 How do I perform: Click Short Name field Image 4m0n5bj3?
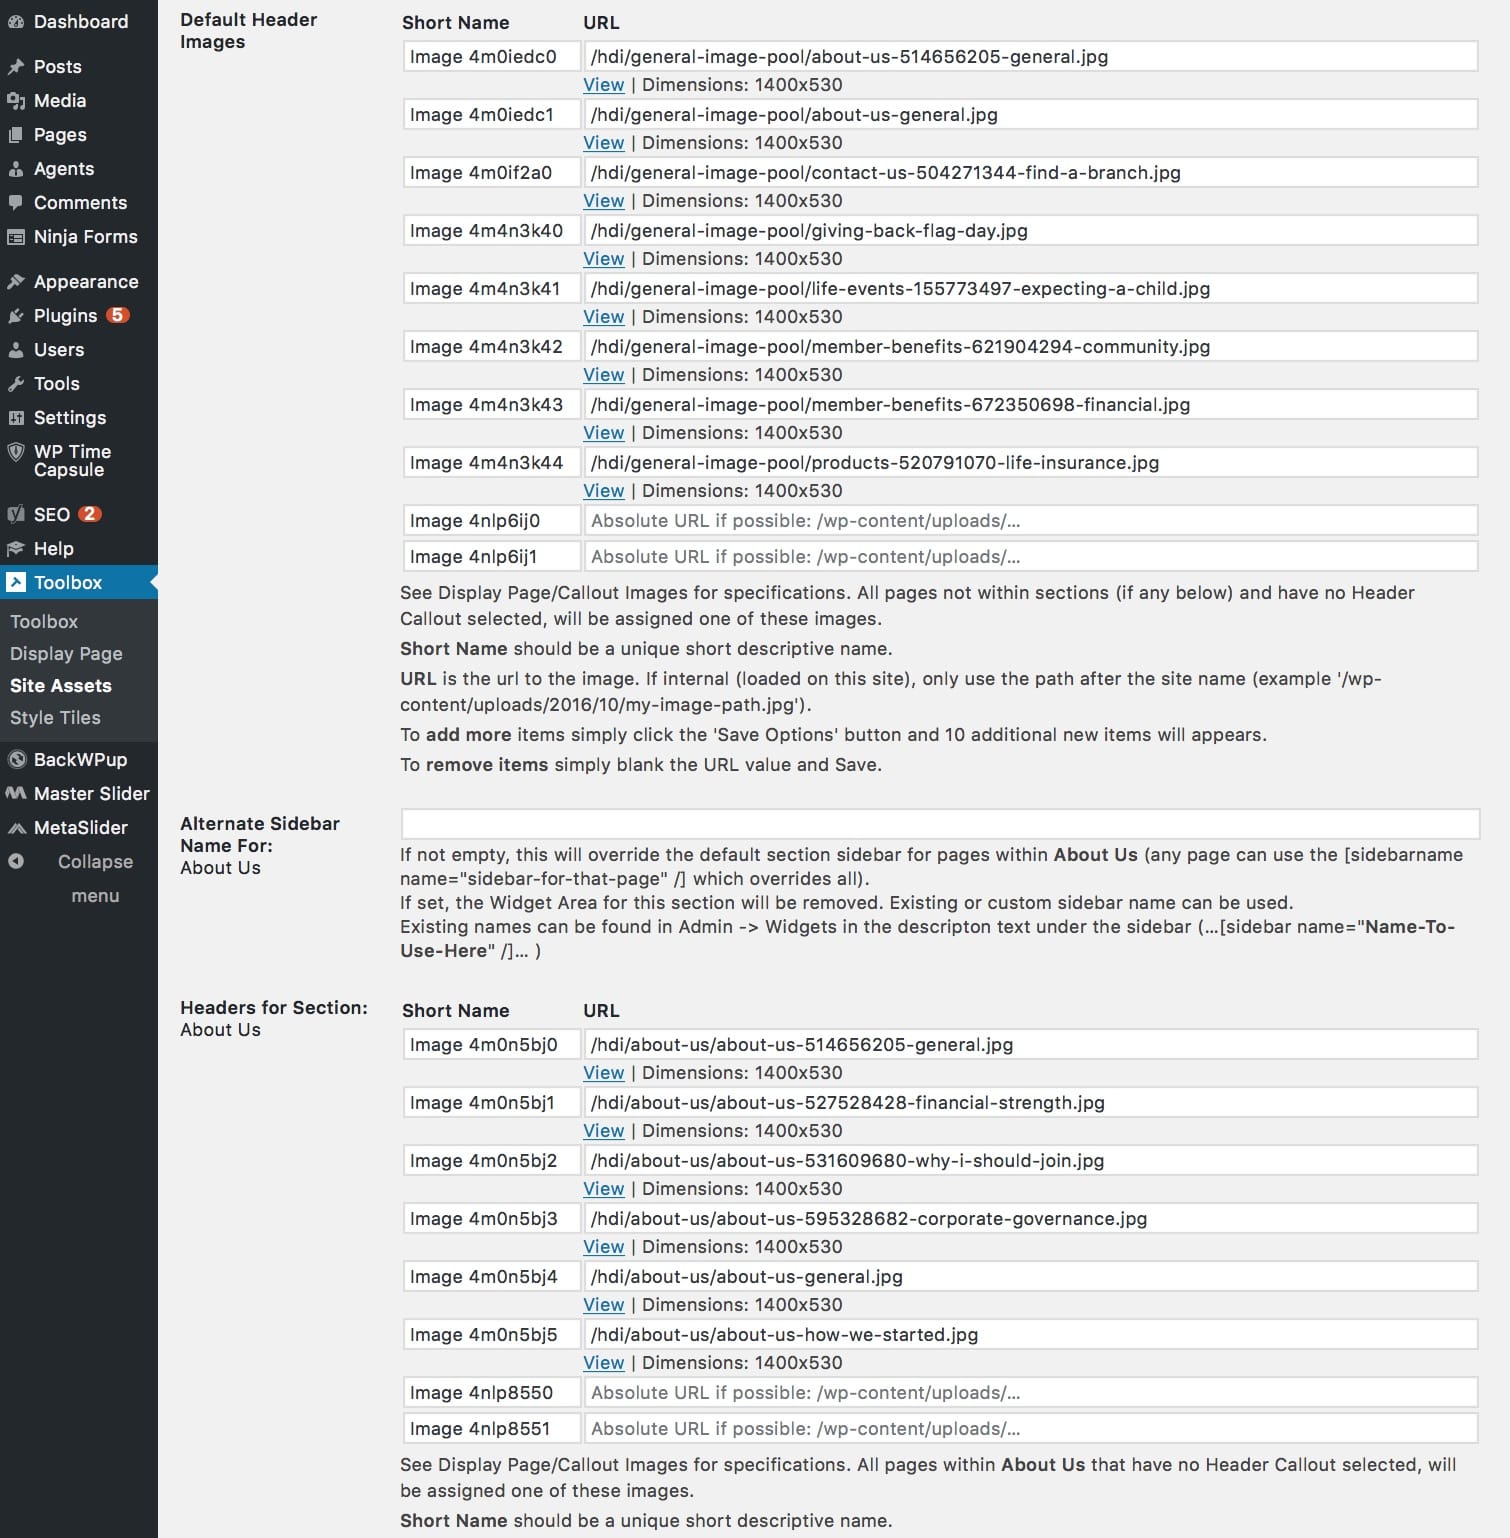(x=491, y=1219)
